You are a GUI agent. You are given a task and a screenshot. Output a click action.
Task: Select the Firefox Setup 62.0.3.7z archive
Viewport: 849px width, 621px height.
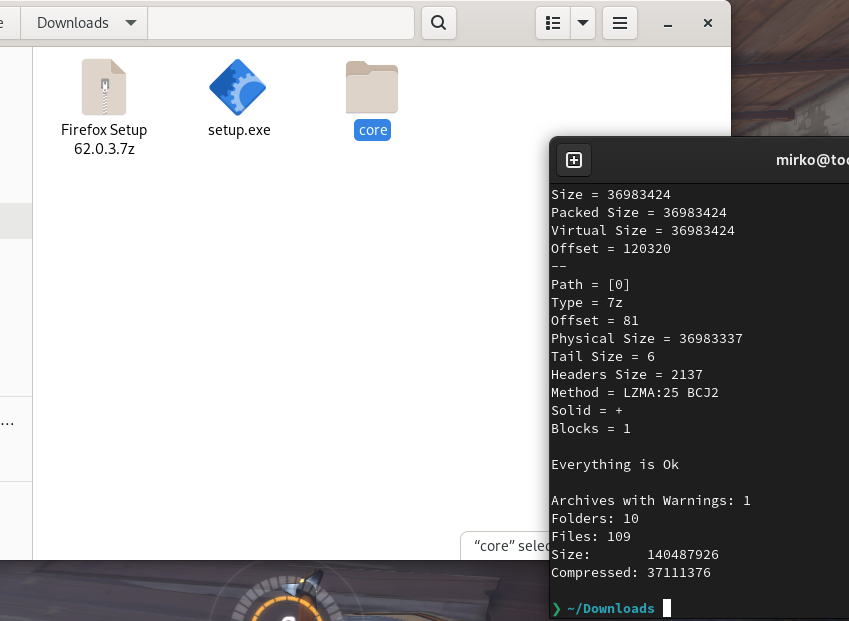[104, 87]
